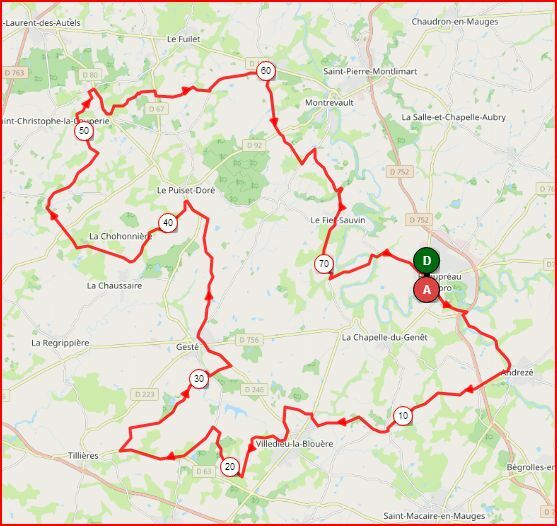Select the 20 km distance marker
Viewport: 557px width, 526px height.
230,467
